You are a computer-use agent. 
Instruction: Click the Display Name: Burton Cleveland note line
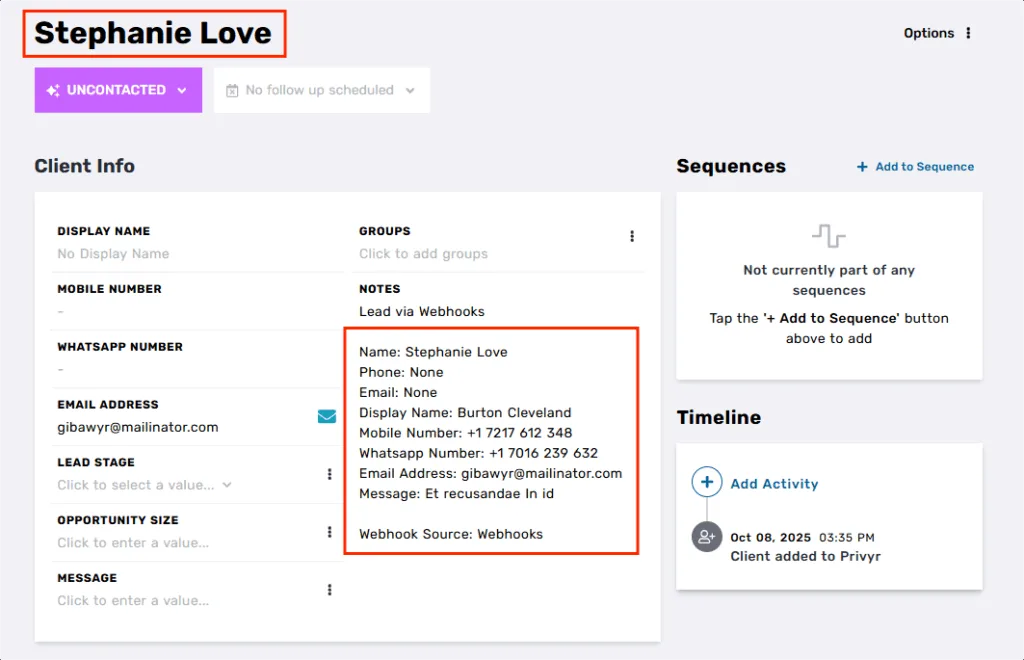[x=465, y=413]
